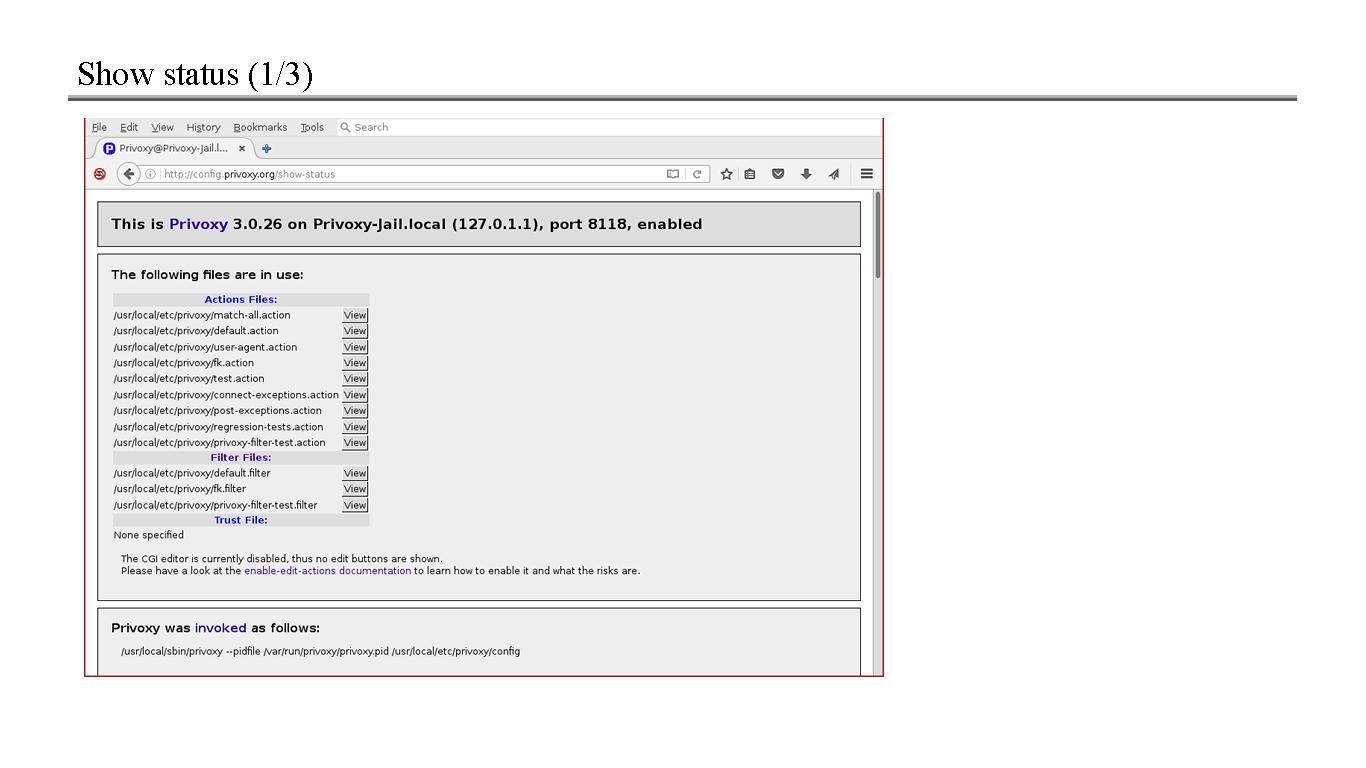Click the /usr/local/etc/privoxy/regression-tests.action path text
Viewport: 1366px width, 768px height.
[218, 427]
